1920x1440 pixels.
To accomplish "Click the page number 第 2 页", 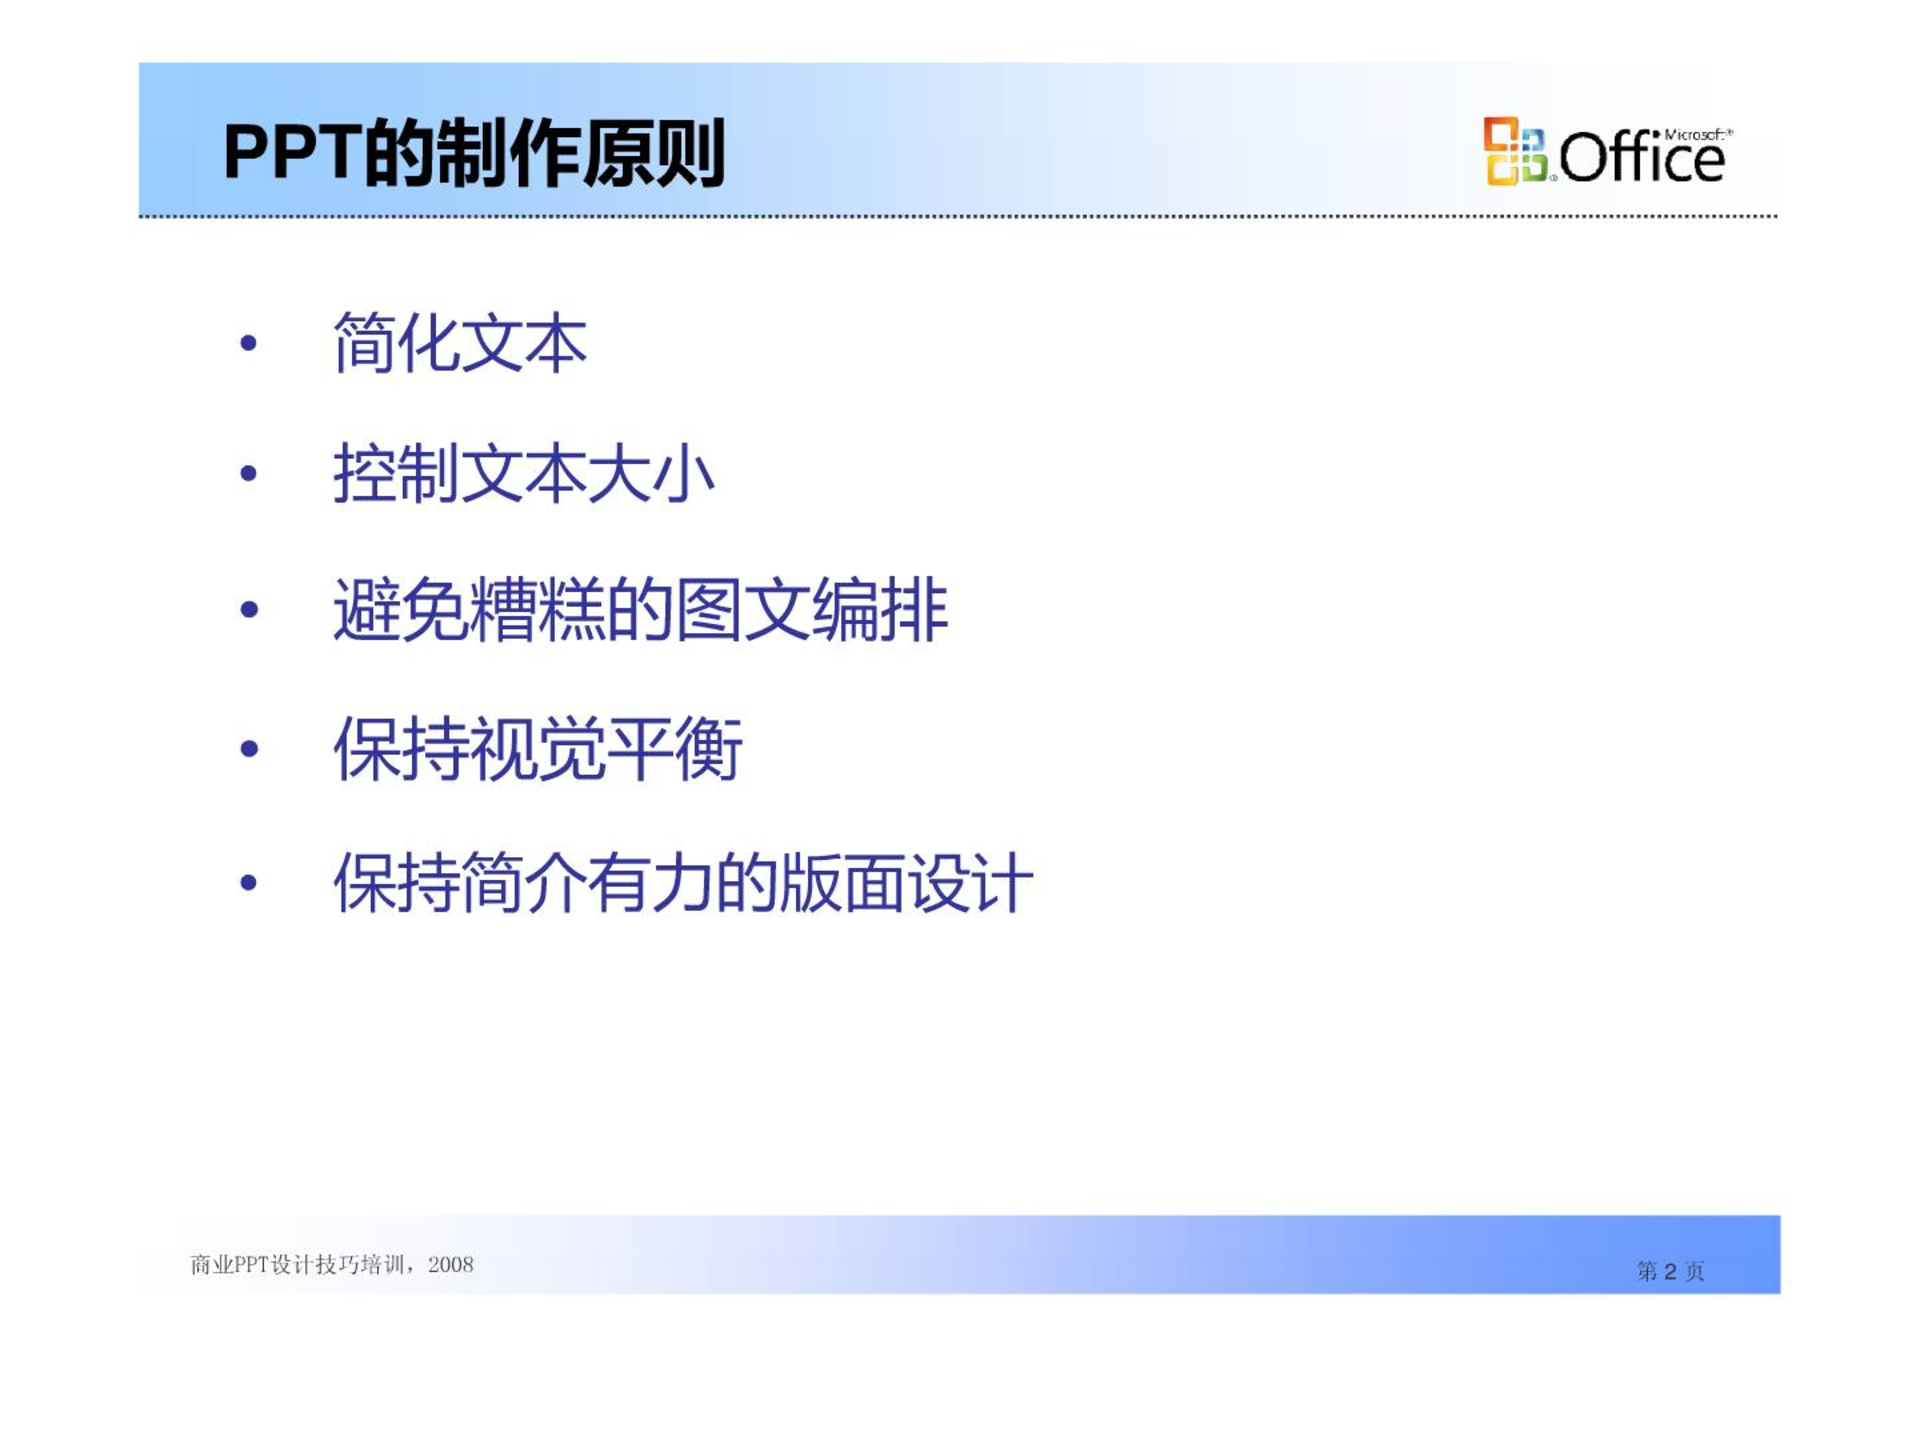I will (x=1670, y=1271).
